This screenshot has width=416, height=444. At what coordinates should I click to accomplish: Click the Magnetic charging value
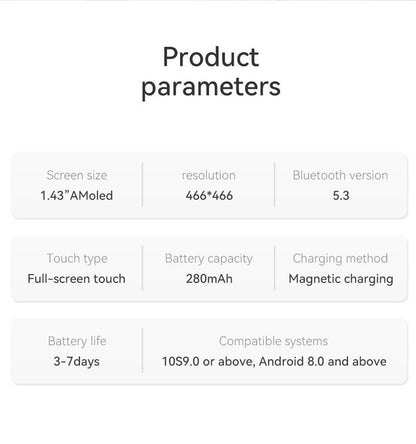point(341,279)
